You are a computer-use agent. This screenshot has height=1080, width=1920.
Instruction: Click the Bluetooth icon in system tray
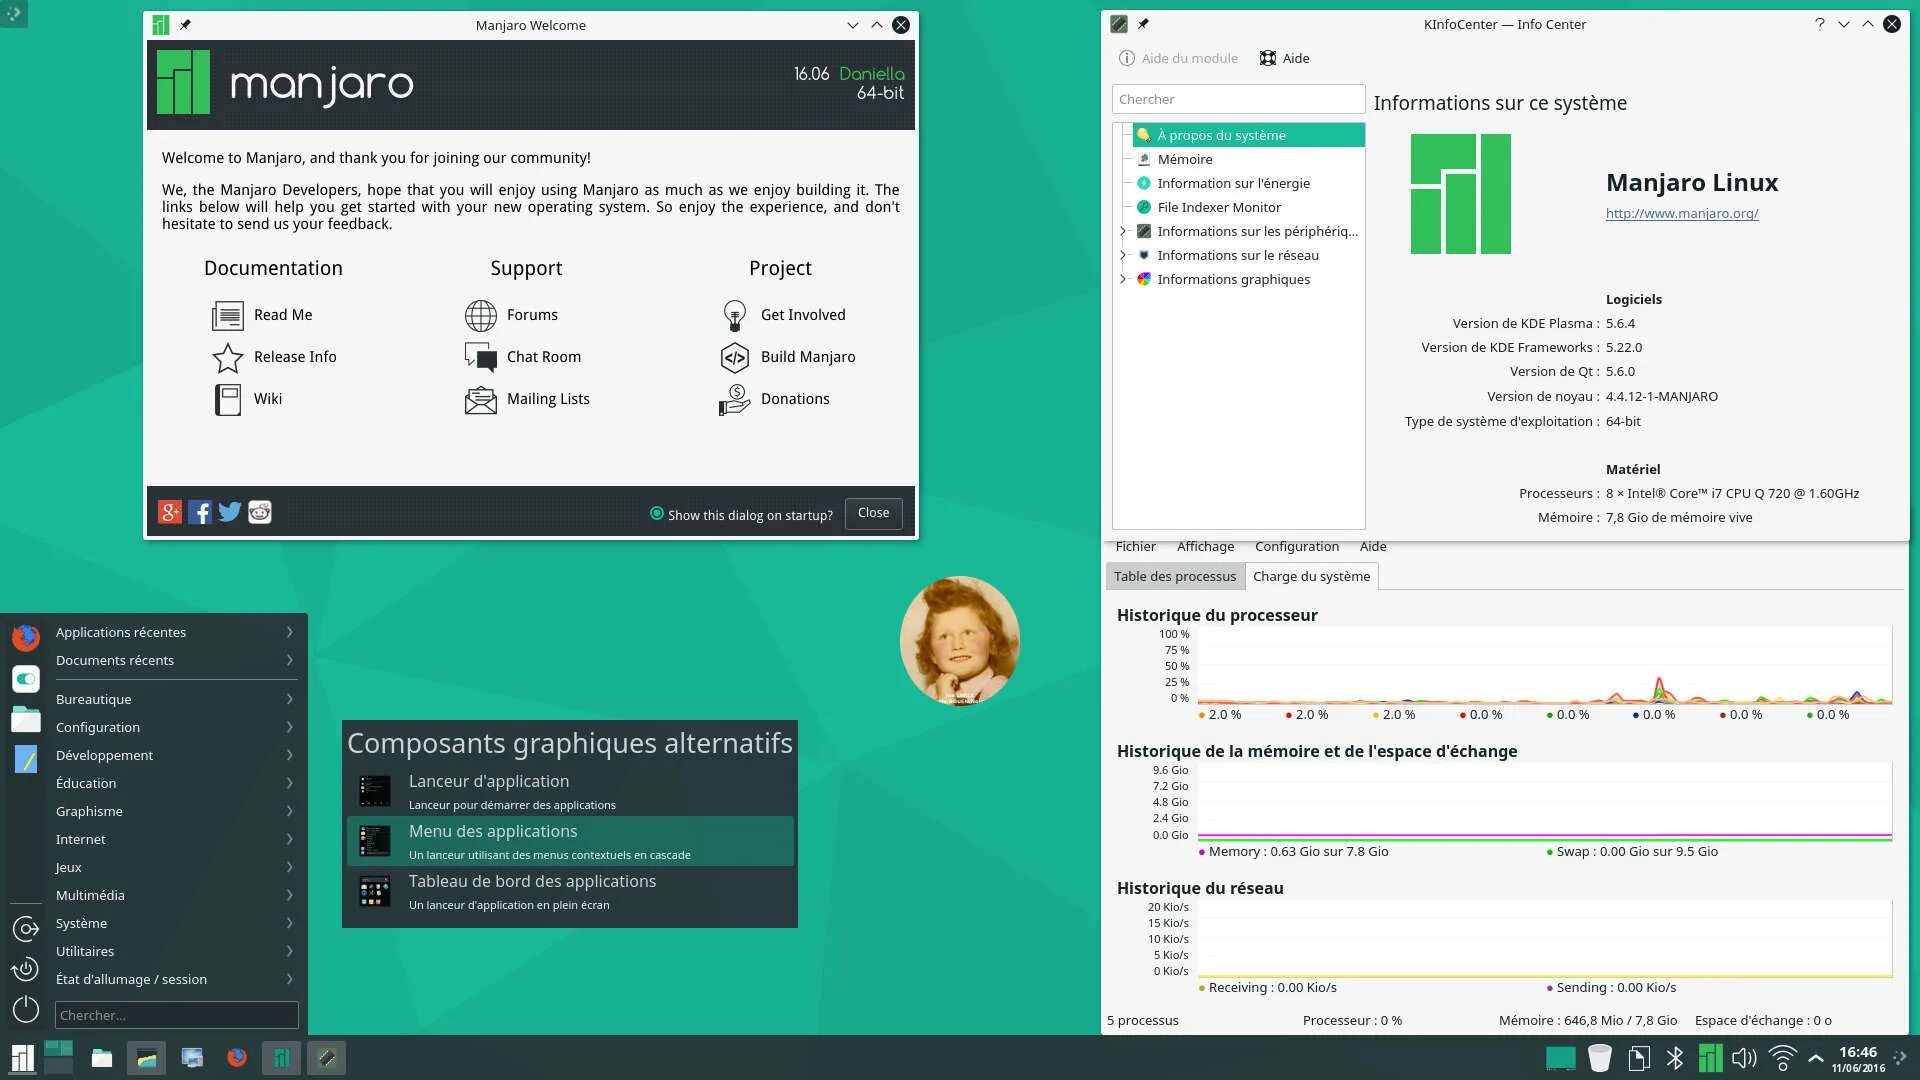click(1675, 1058)
